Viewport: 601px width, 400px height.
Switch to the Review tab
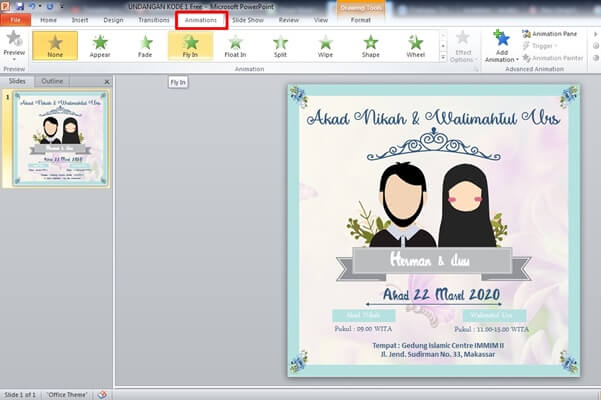pos(289,20)
